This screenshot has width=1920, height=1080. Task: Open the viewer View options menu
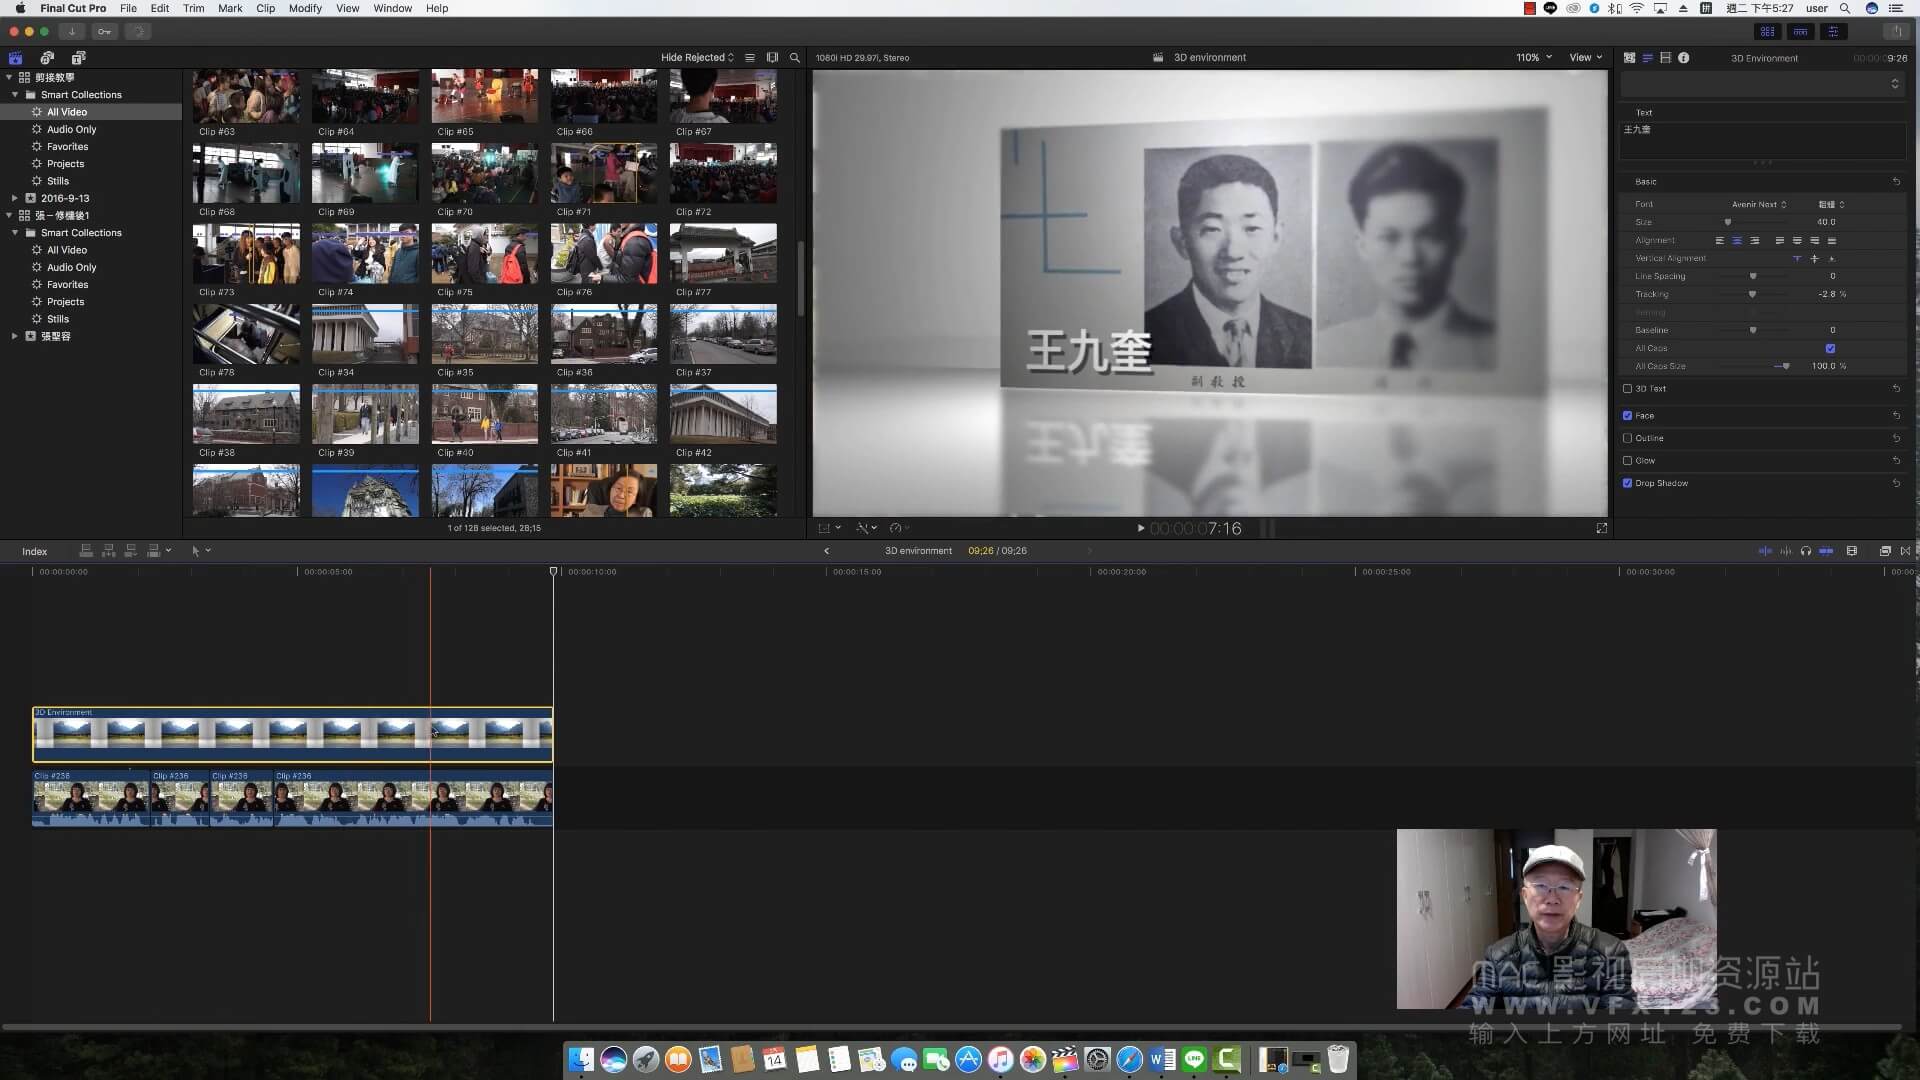tap(1586, 58)
